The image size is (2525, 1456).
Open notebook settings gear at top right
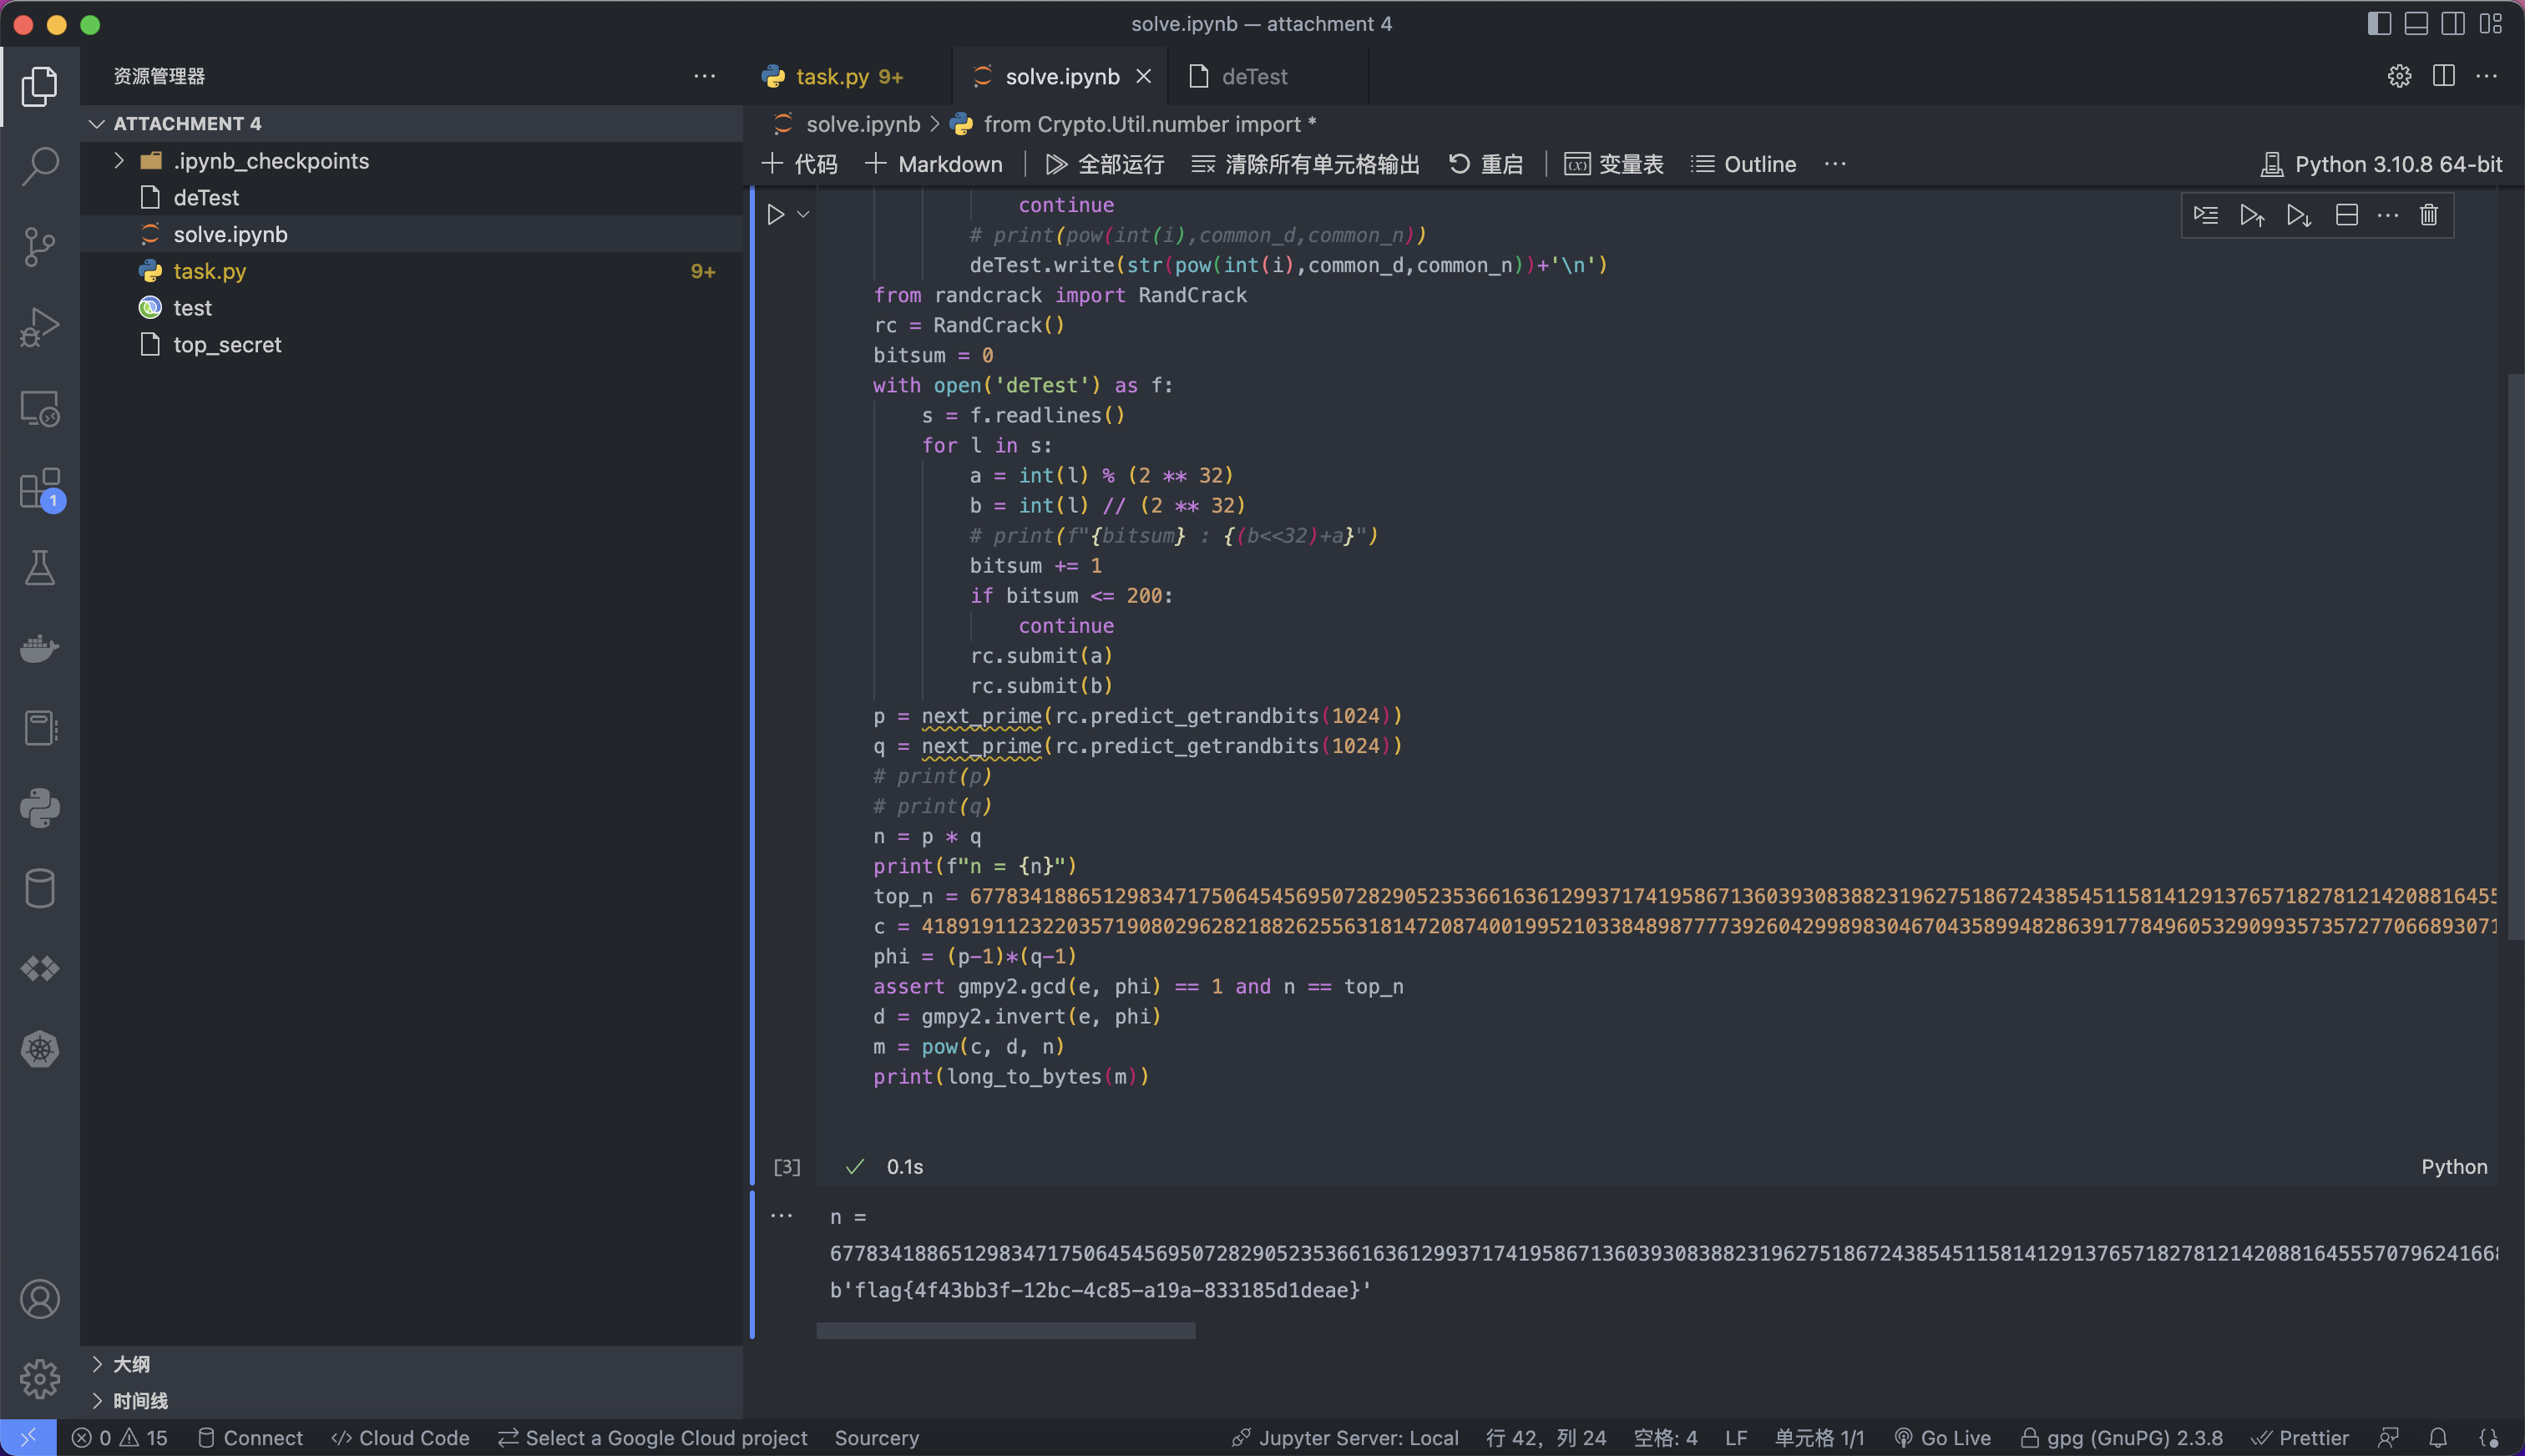pyautogui.click(x=2399, y=76)
